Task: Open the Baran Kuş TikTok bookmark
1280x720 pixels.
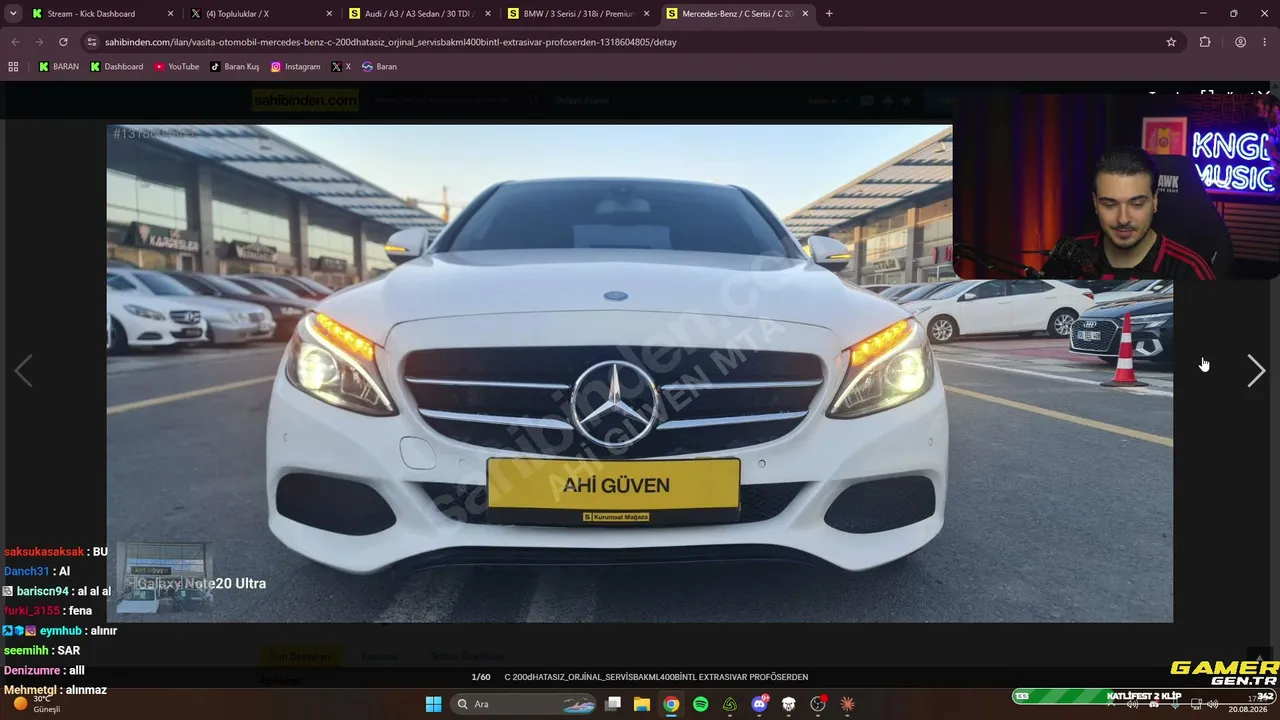Action: [235, 67]
